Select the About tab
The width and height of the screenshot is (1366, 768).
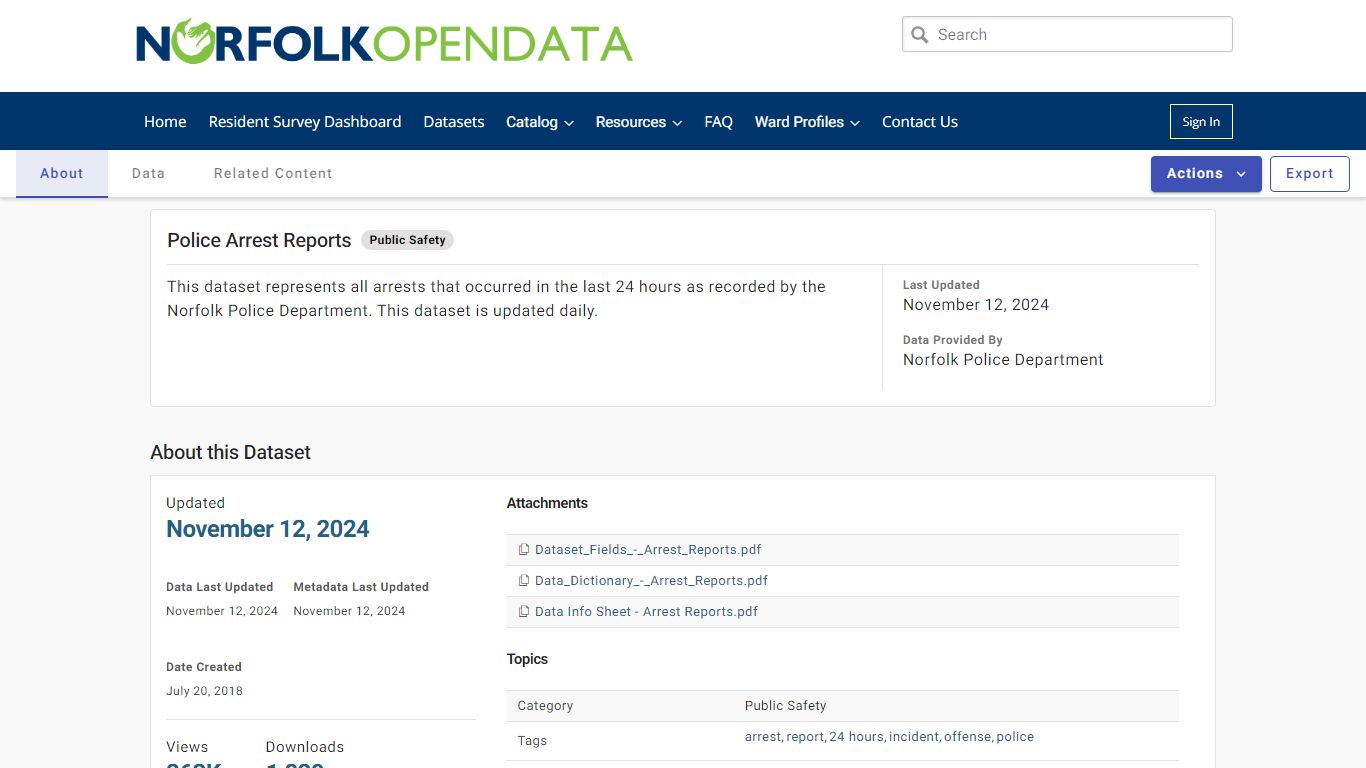pyautogui.click(x=62, y=174)
